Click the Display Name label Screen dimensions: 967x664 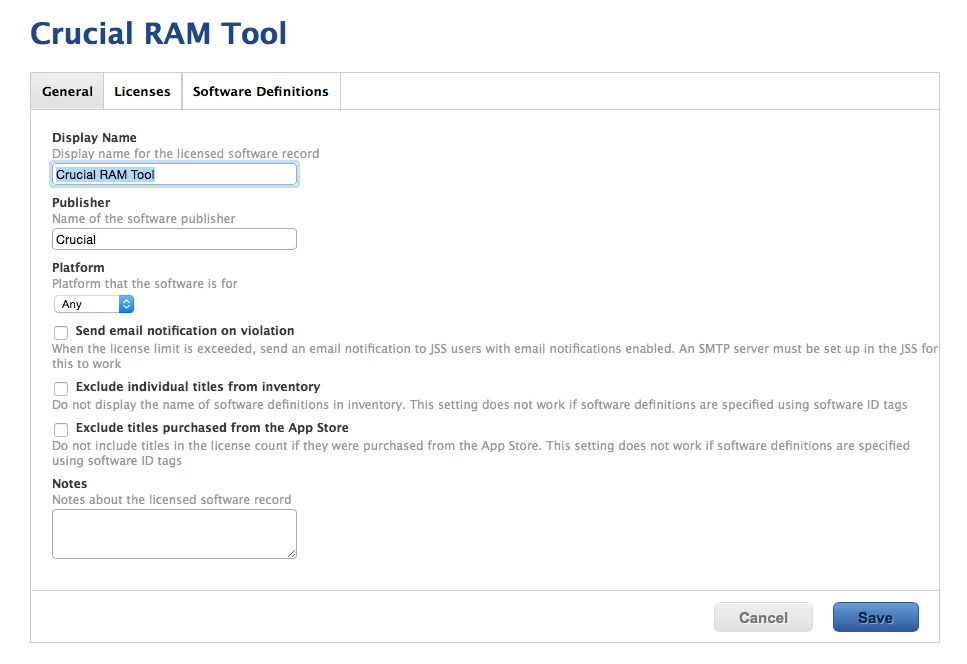click(x=94, y=137)
